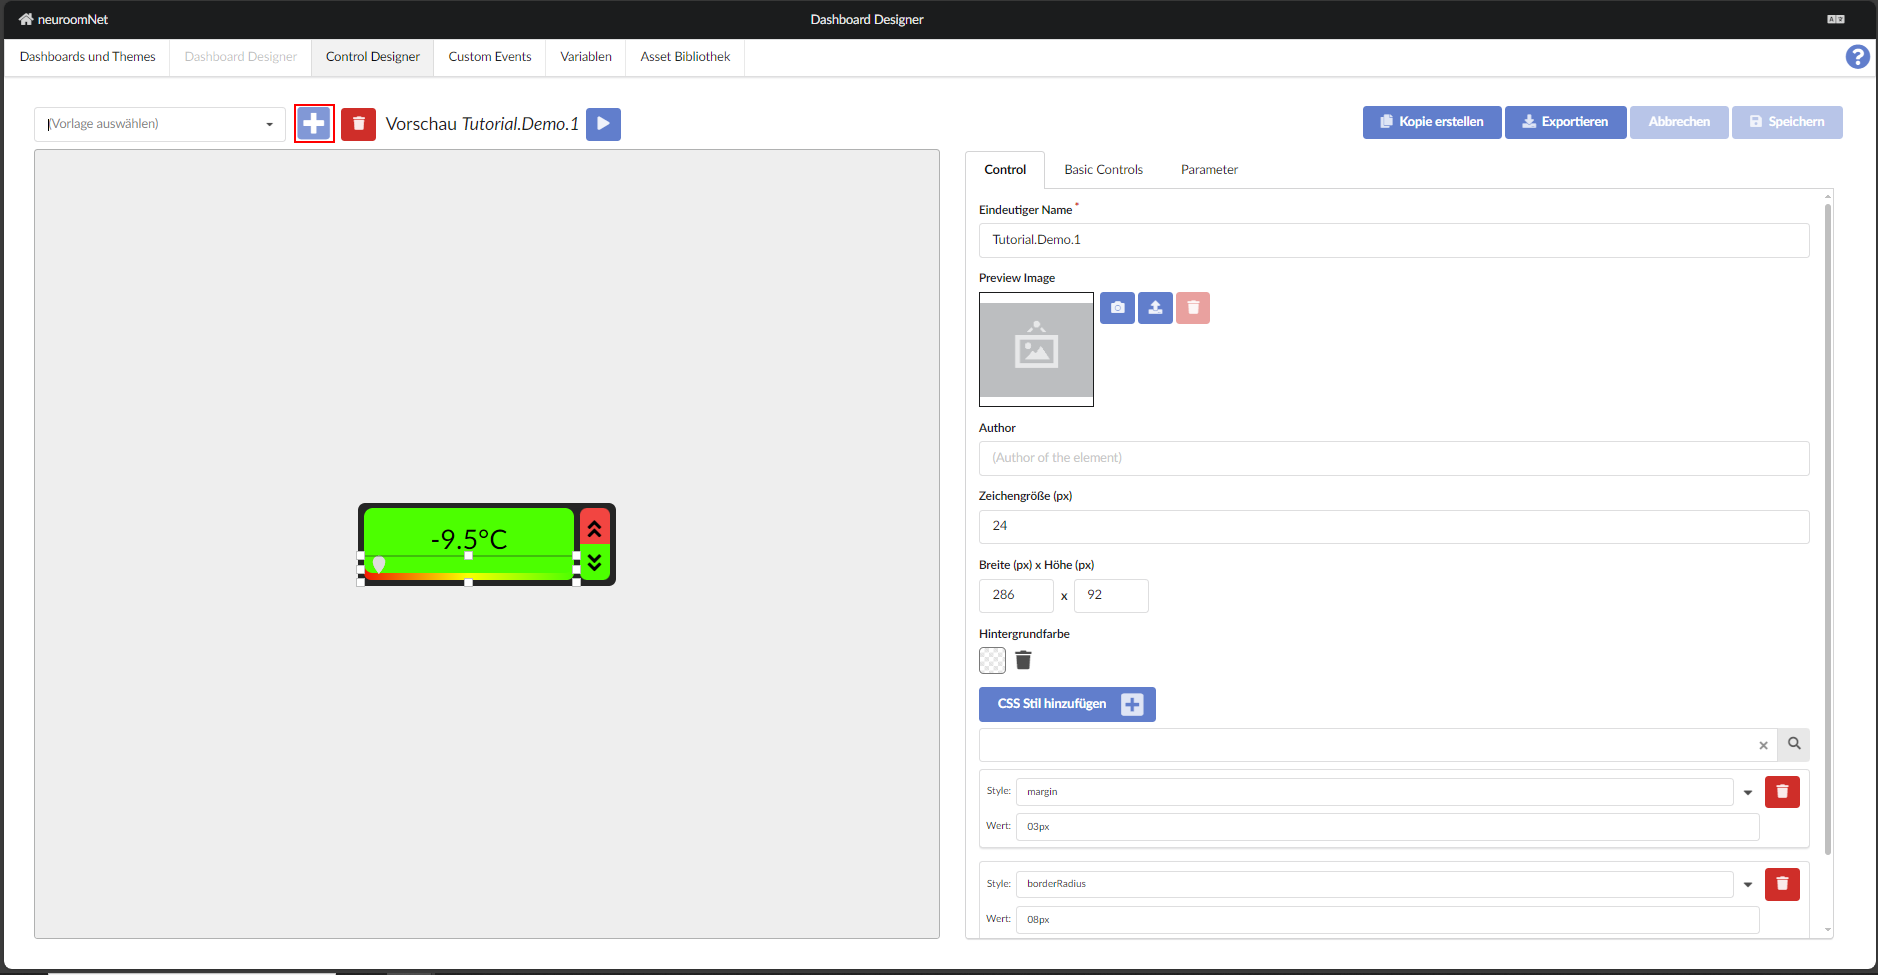
Task: Open the Hintergrundfarbe color swatch
Action: [x=992, y=660]
